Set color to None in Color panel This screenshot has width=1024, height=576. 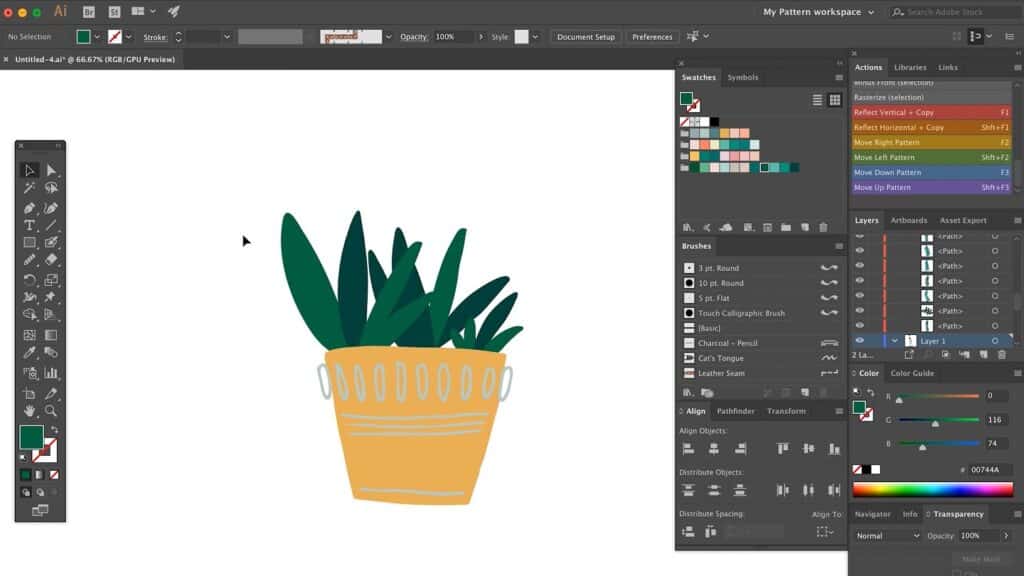(x=857, y=469)
